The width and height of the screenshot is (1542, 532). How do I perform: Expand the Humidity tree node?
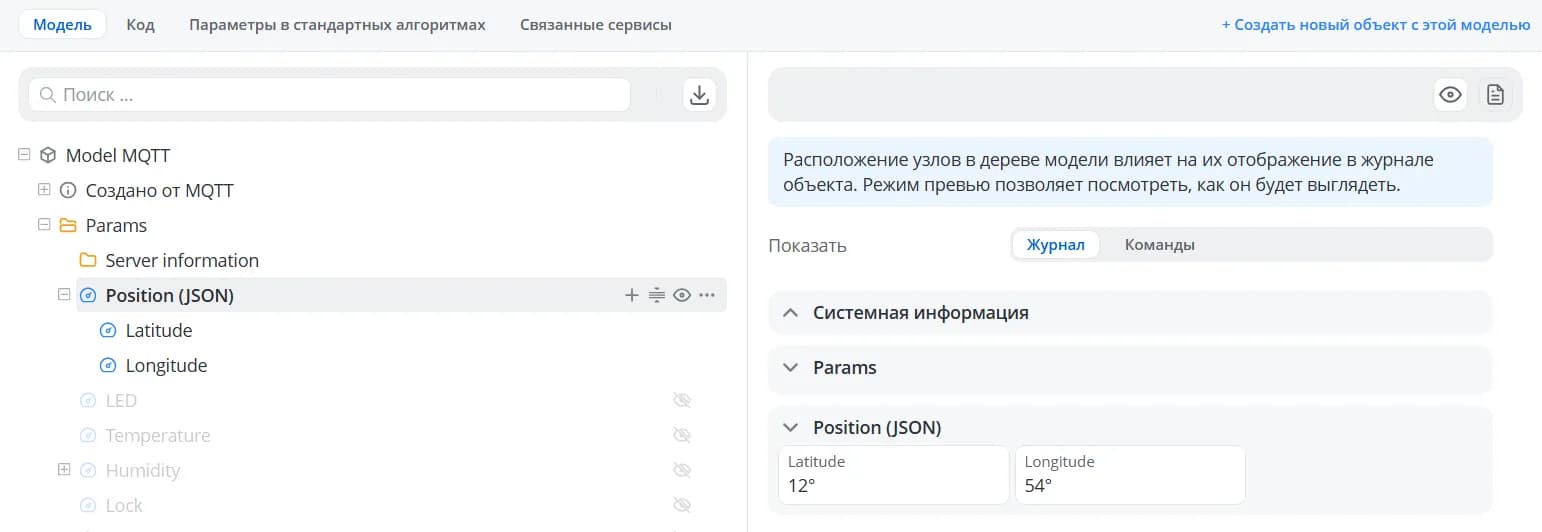(x=64, y=470)
